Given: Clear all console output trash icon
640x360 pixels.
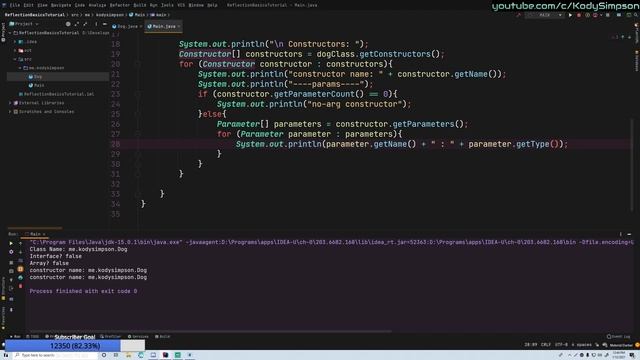Looking at the screenshot, I should point(20,286).
